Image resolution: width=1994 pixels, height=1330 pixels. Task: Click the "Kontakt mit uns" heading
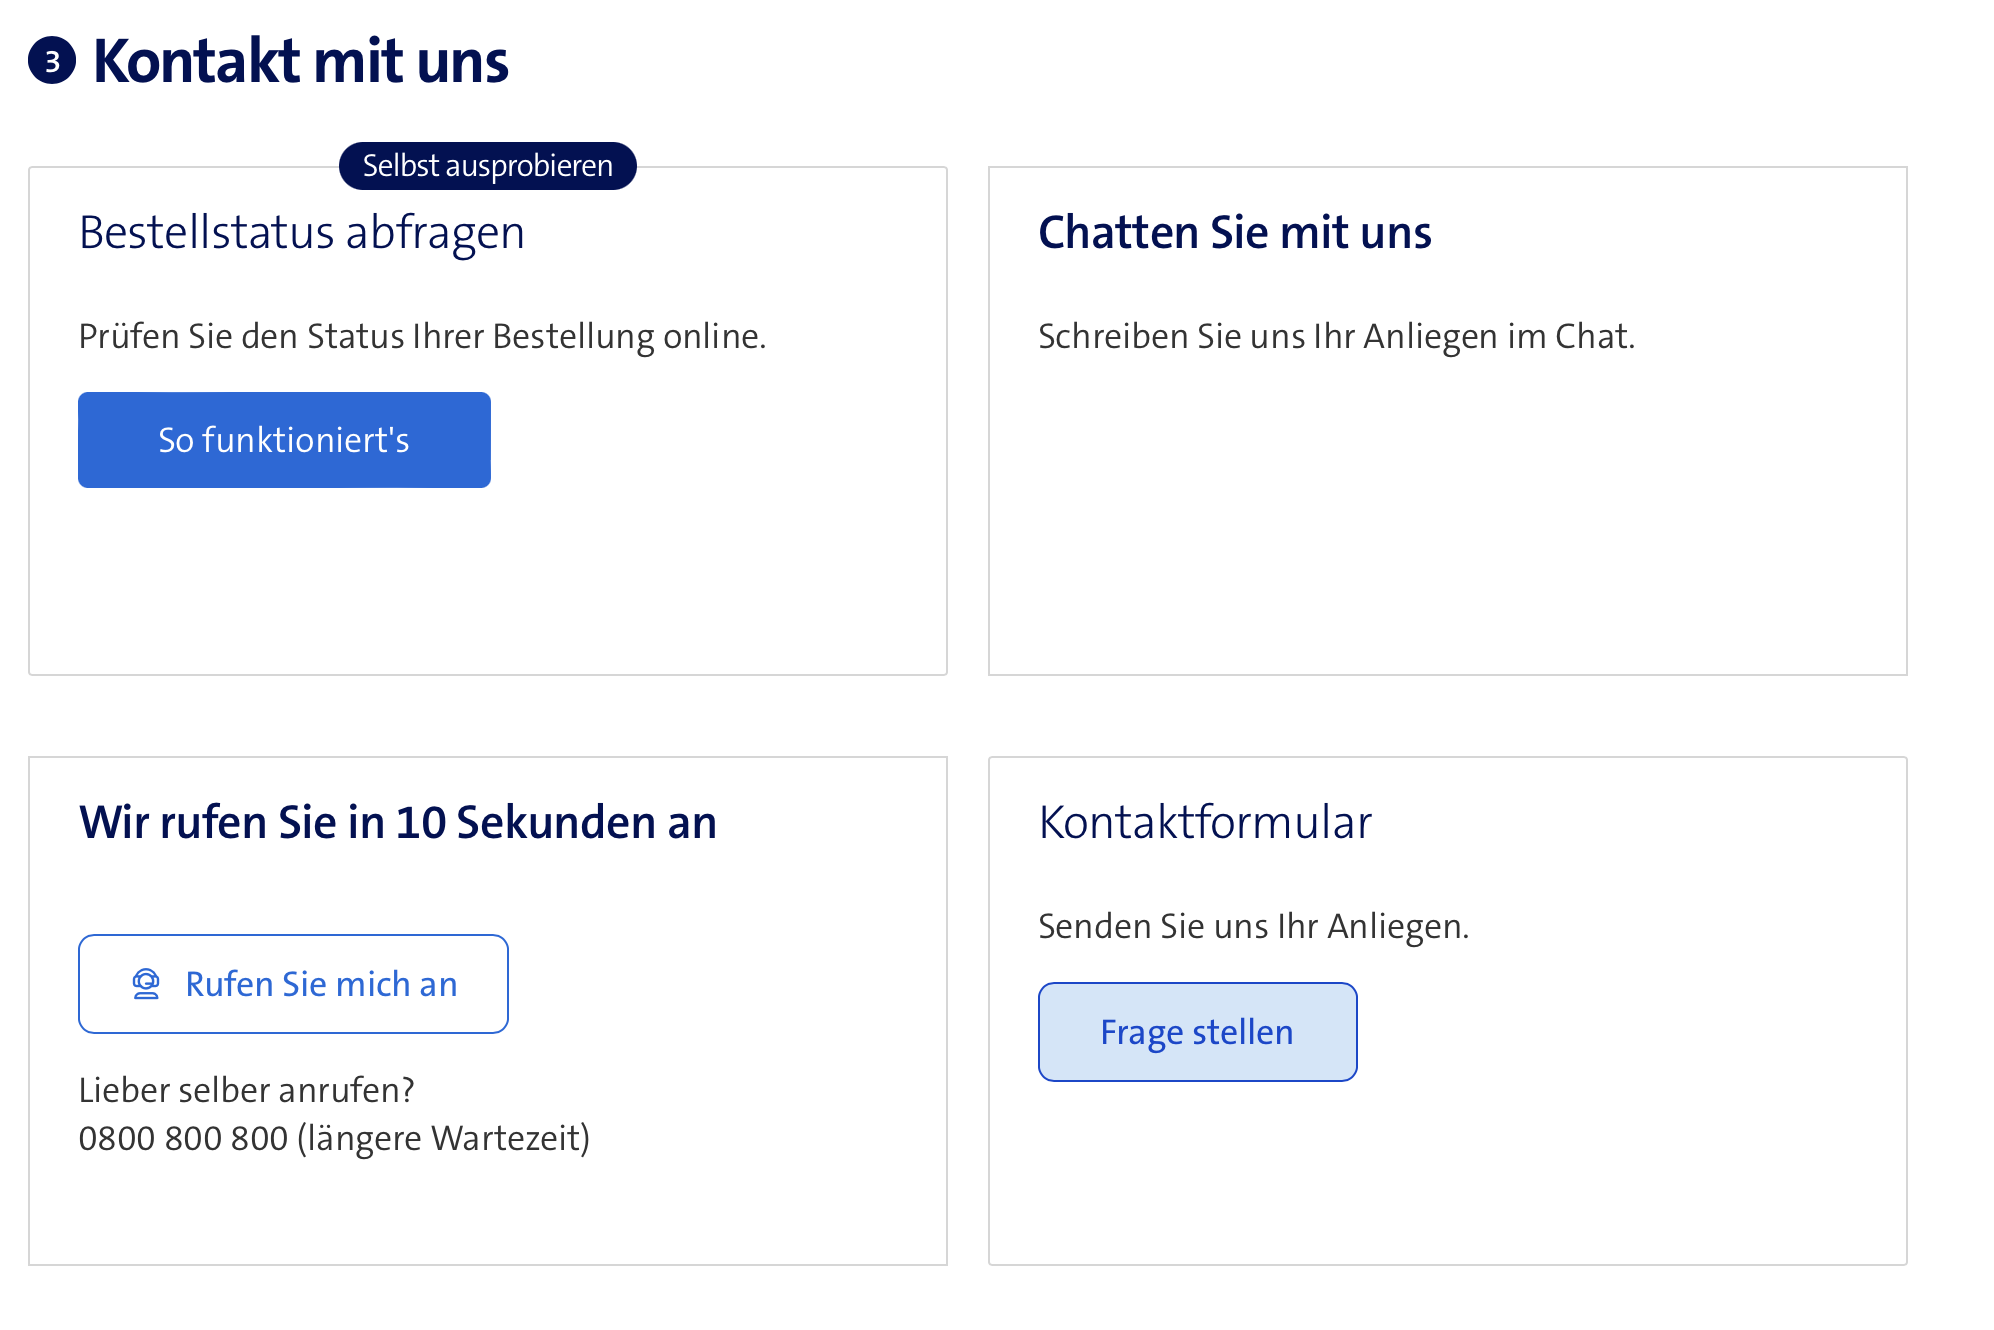[x=300, y=61]
